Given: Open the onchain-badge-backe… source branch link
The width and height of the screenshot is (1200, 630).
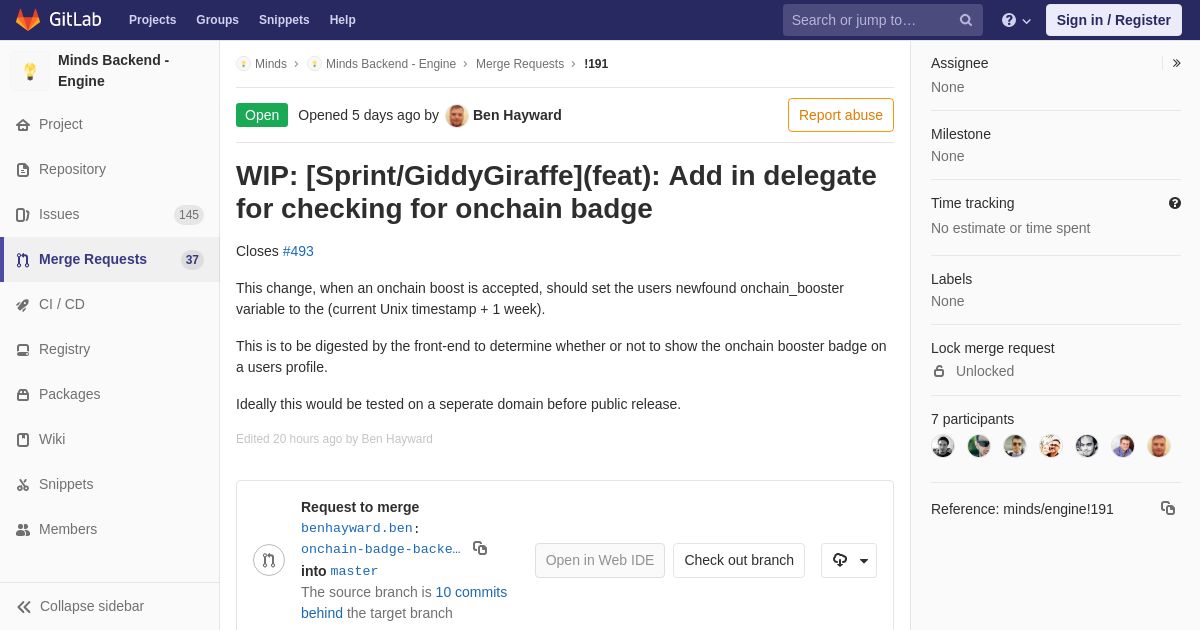Looking at the screenshot, I should (381, 549).
